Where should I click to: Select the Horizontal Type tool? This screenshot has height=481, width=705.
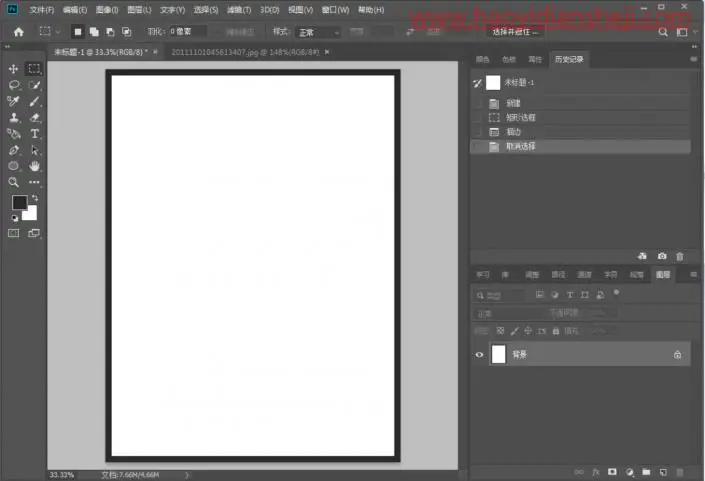click(x=34, y=134)
